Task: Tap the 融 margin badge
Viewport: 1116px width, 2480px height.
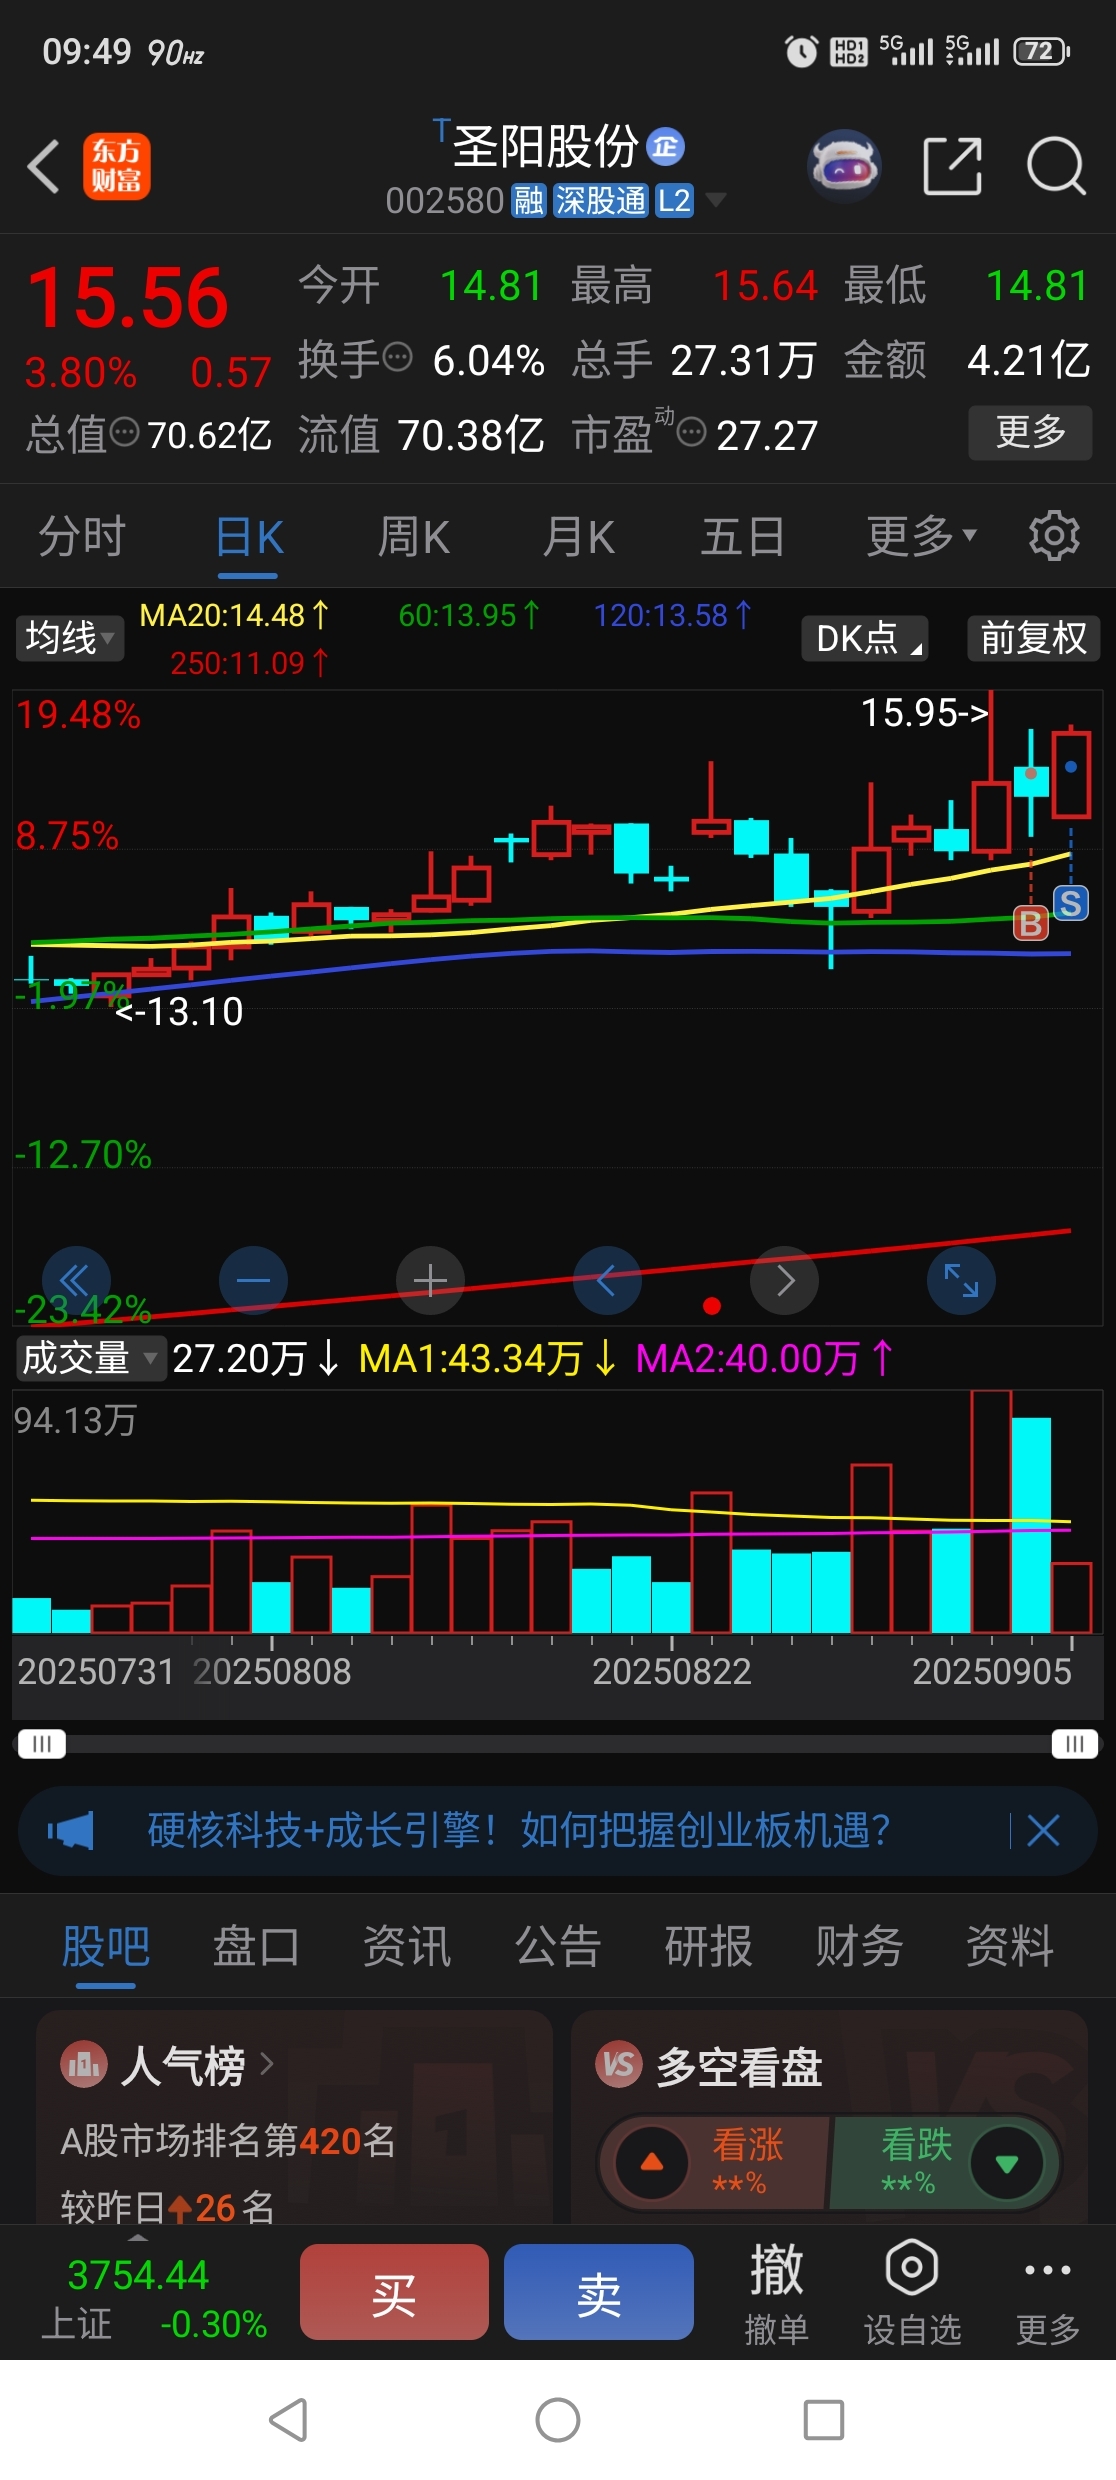Action: coord(529,201)
